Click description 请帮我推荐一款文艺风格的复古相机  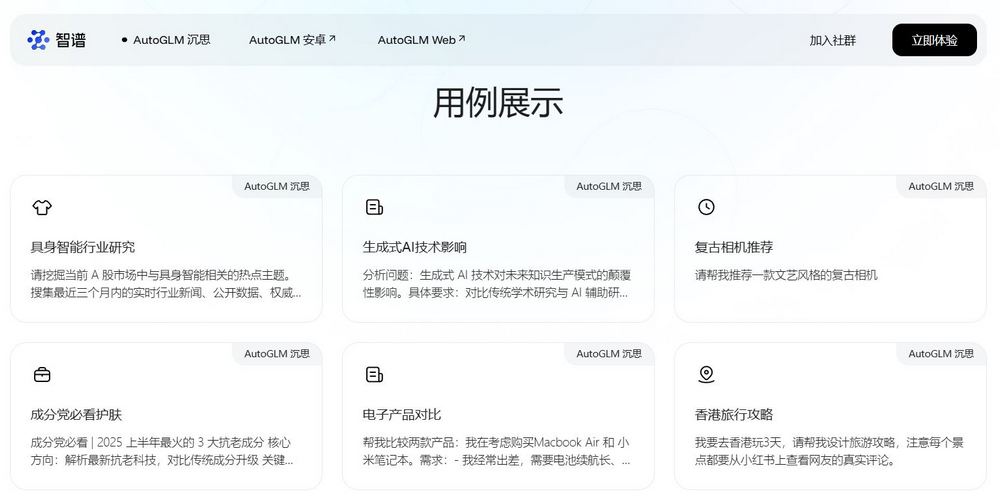pyautogui.click(x=786, y=275)
